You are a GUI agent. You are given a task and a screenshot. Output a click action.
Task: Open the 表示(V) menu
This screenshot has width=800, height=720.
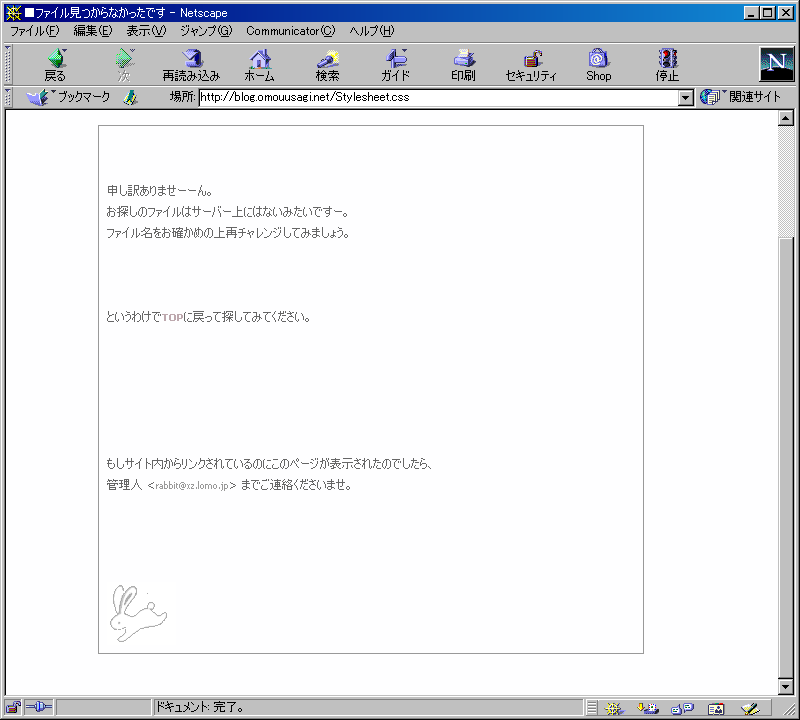[x=146, y=31]
